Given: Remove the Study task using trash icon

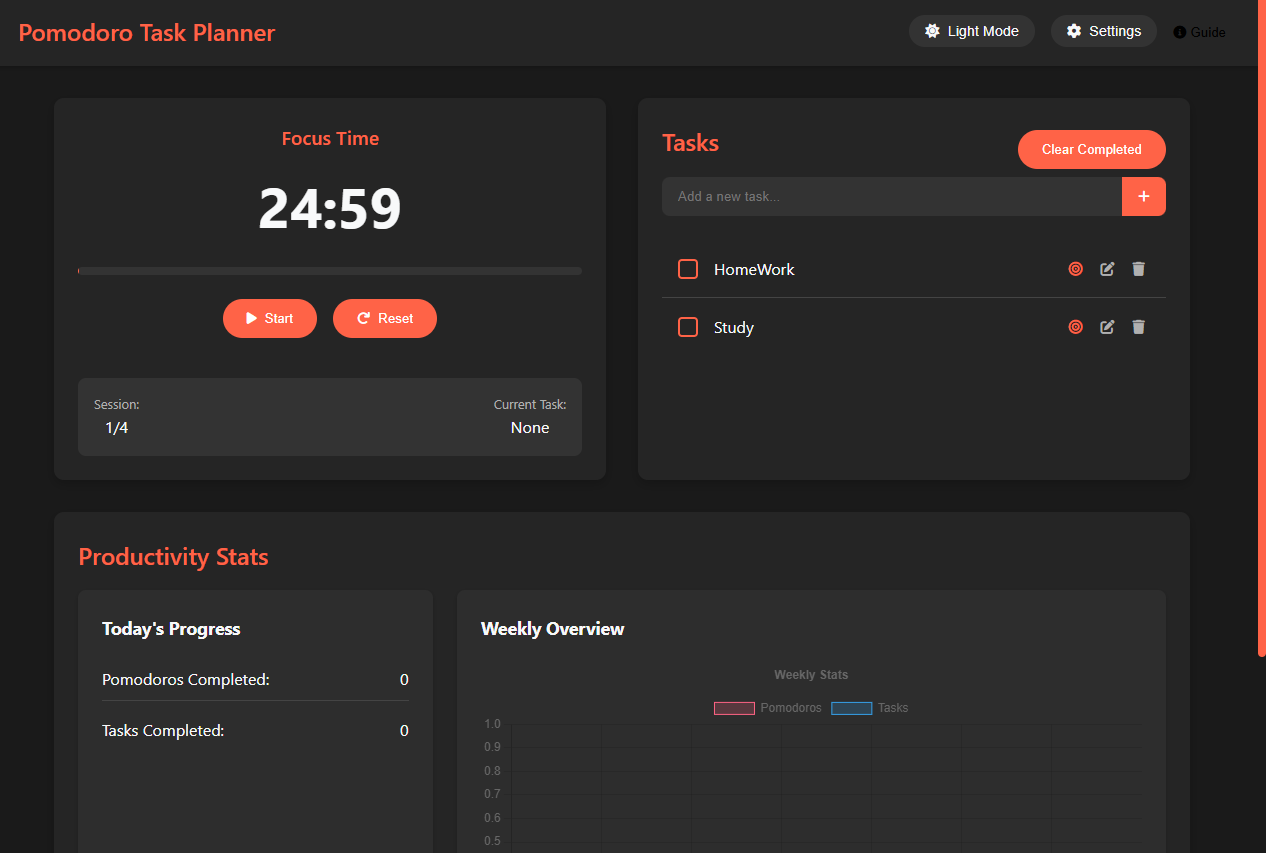Looking at the screenshot, I should click(1139, 327).
